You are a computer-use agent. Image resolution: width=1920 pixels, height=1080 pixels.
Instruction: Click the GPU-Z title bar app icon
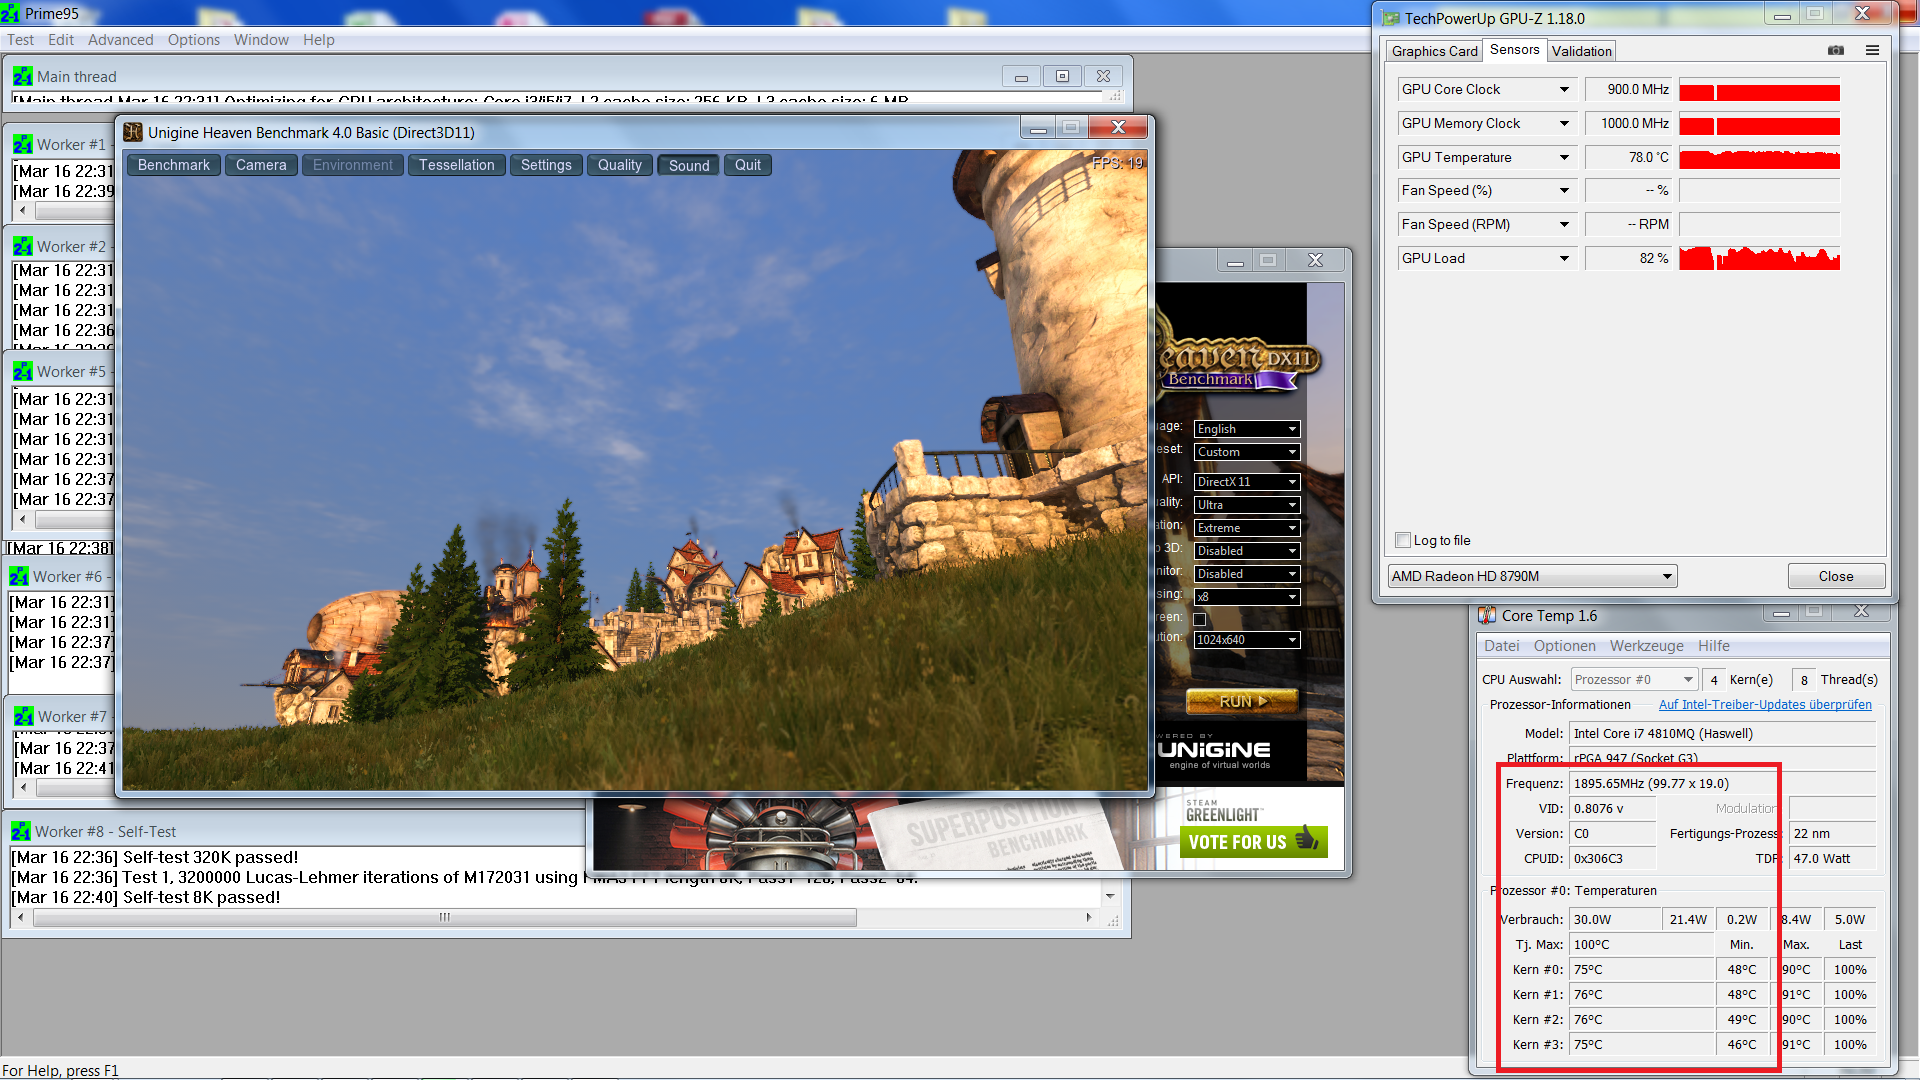[1390, 18]
